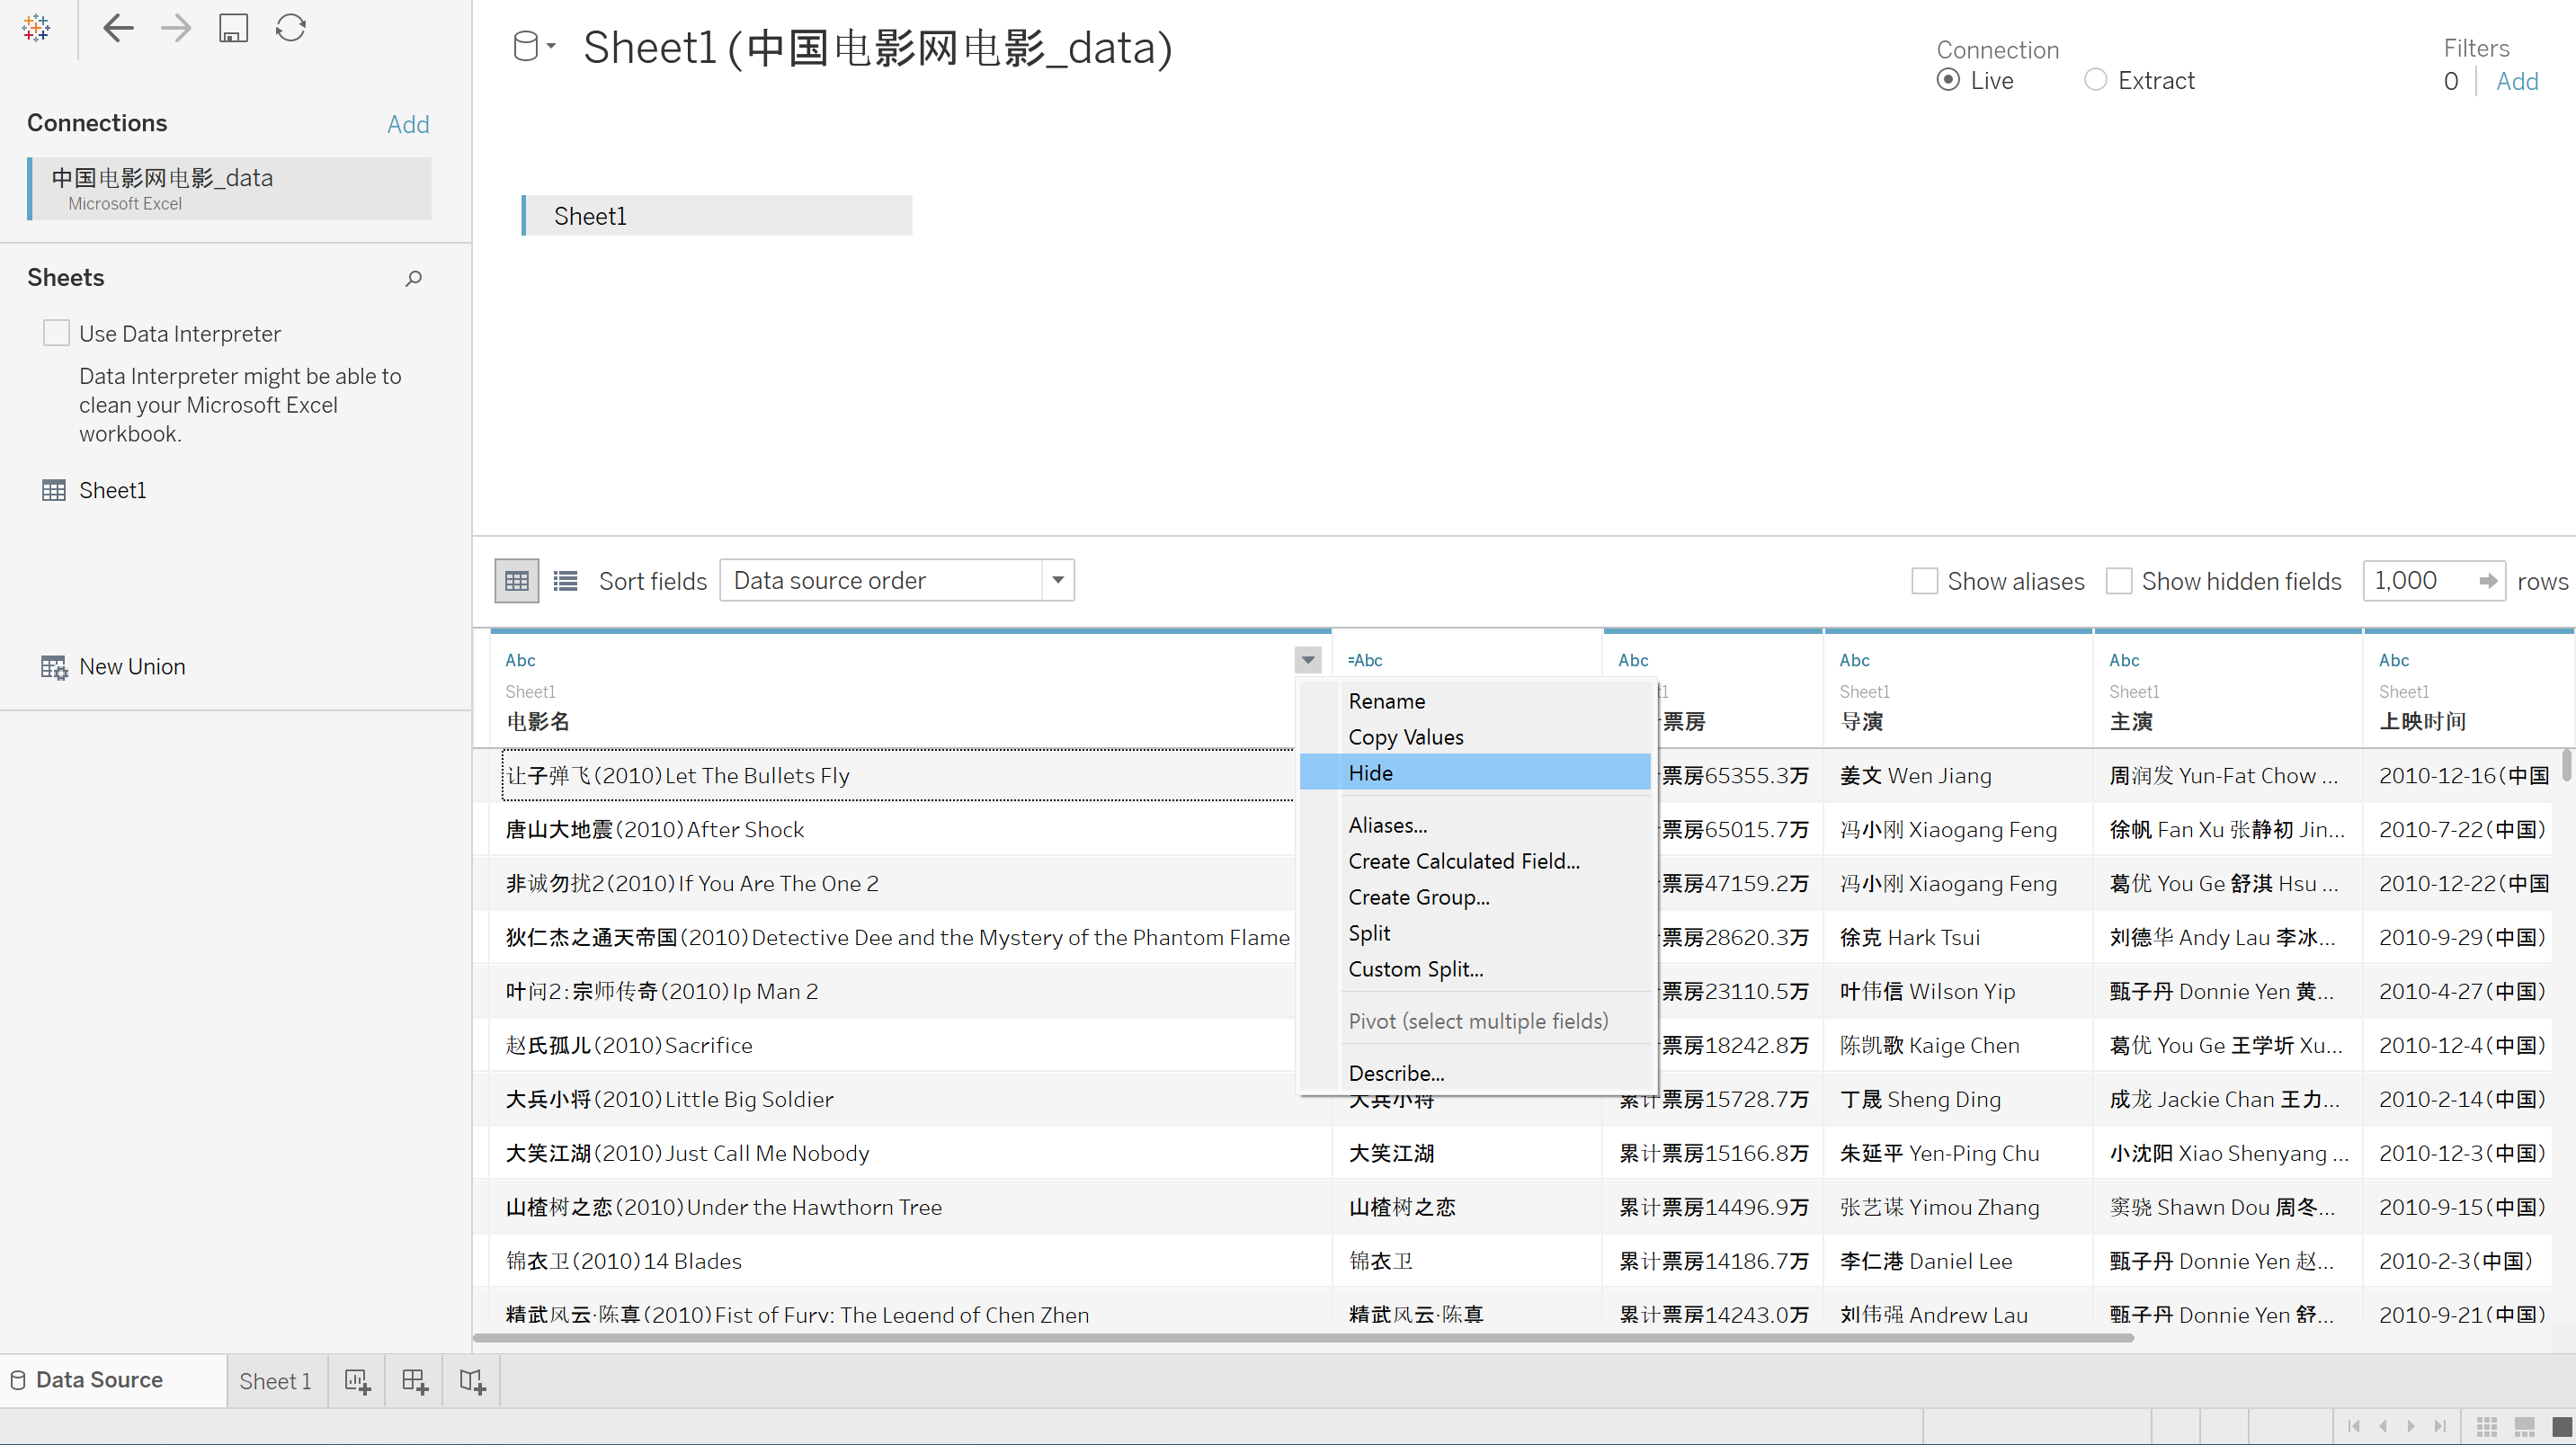
Task: Click the search sheets magnifier icon
Action: tap(413, 278)
